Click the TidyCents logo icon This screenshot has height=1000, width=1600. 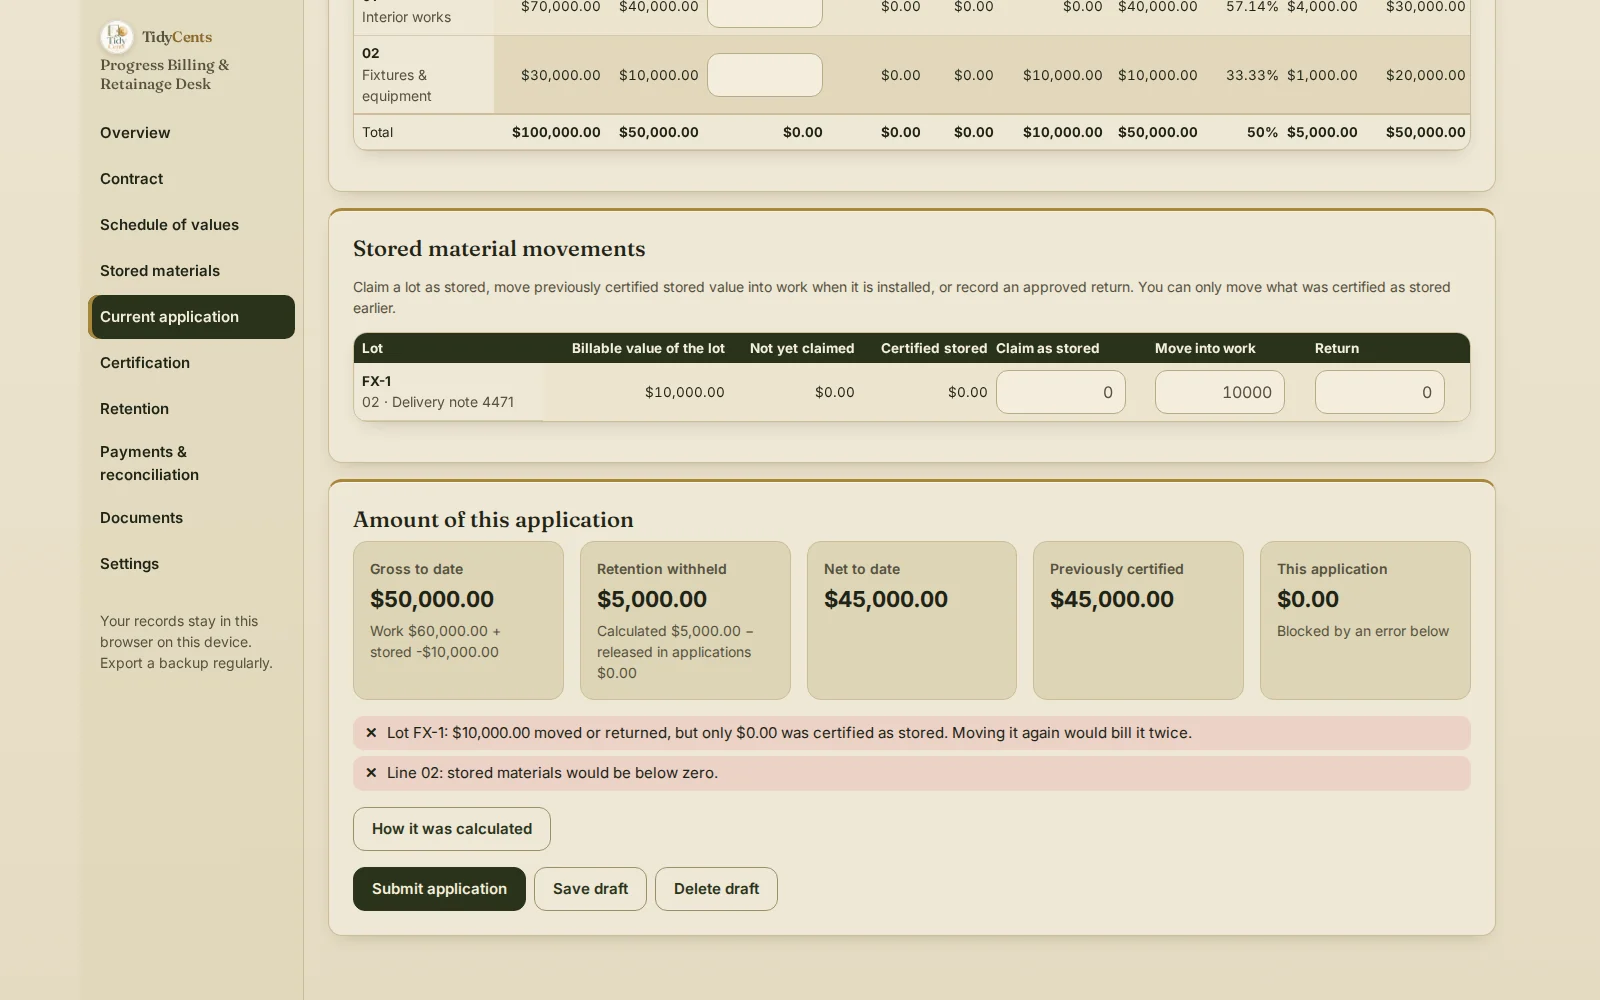coord(117,37)
